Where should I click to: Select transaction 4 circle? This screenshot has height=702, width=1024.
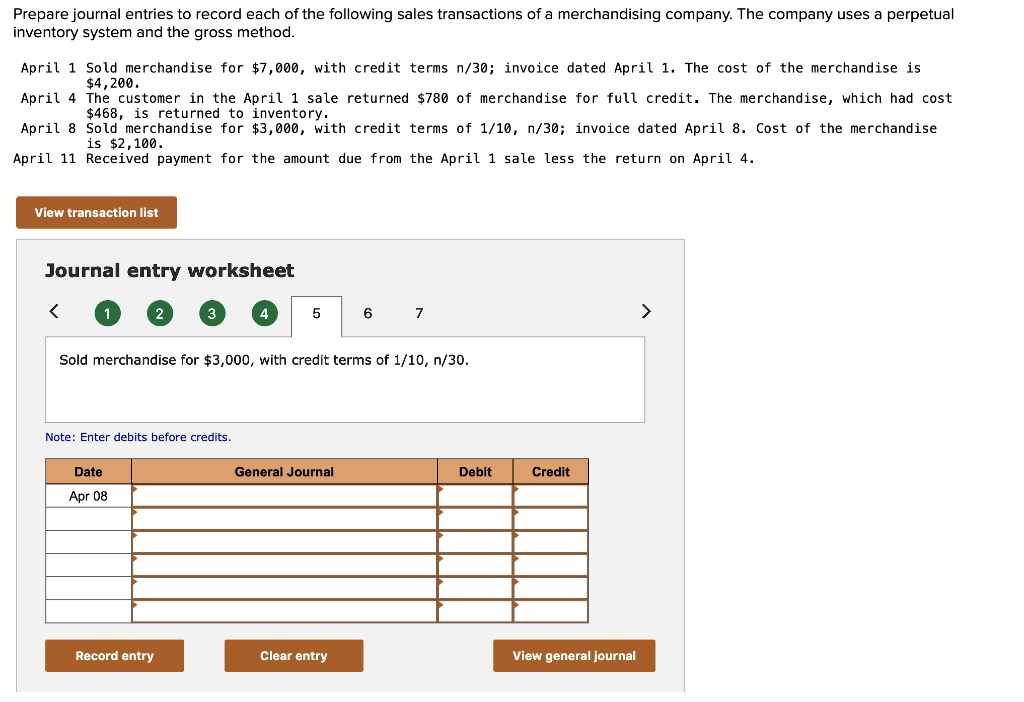coord(264,313)
